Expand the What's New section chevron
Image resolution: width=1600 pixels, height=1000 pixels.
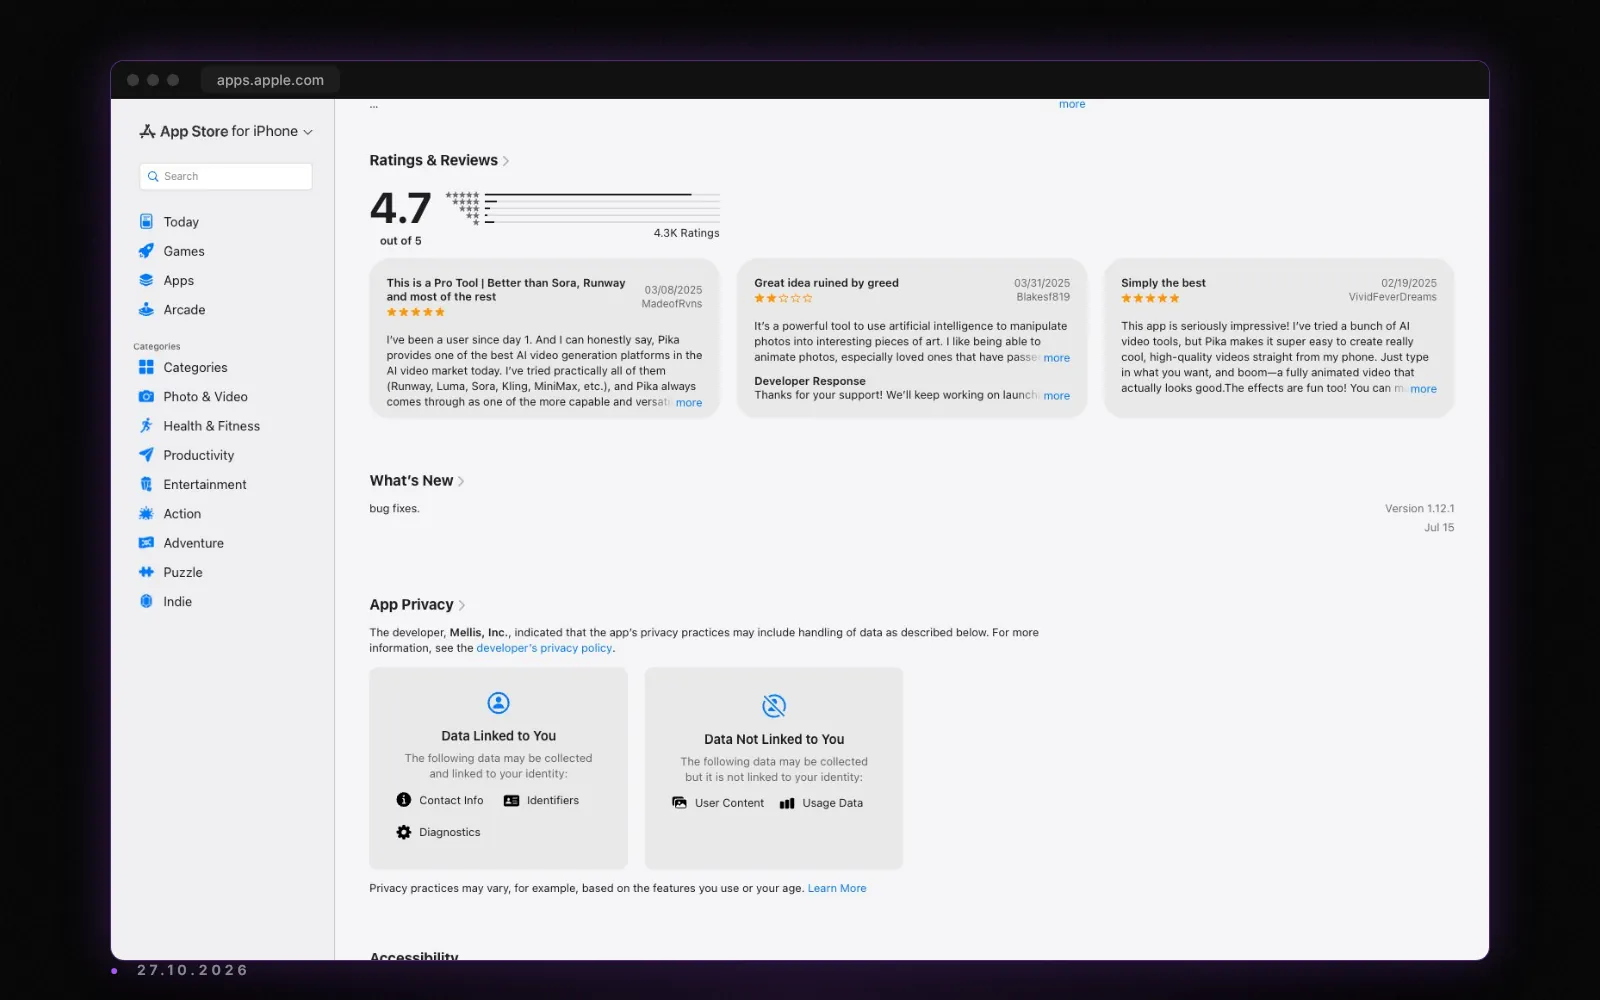(x=461, y=481)
